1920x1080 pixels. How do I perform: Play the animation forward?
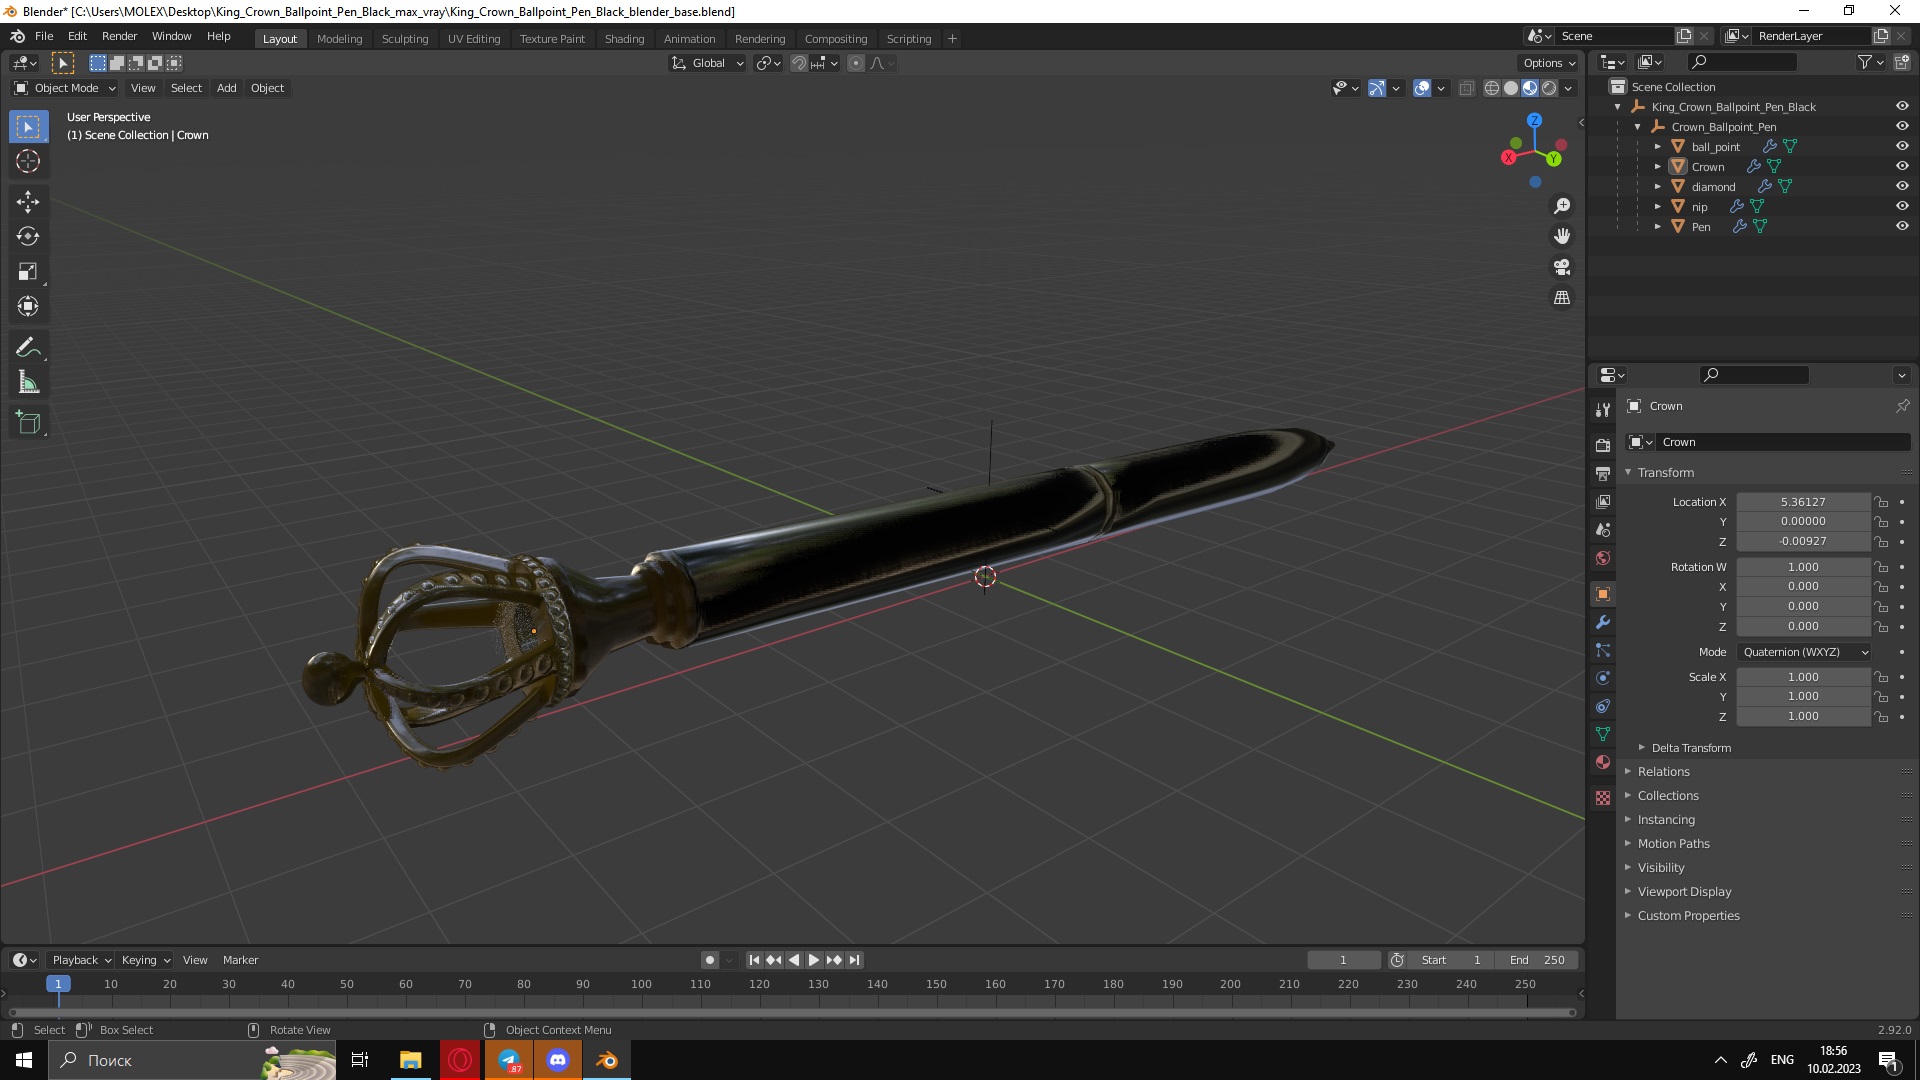tap(814, 960)
